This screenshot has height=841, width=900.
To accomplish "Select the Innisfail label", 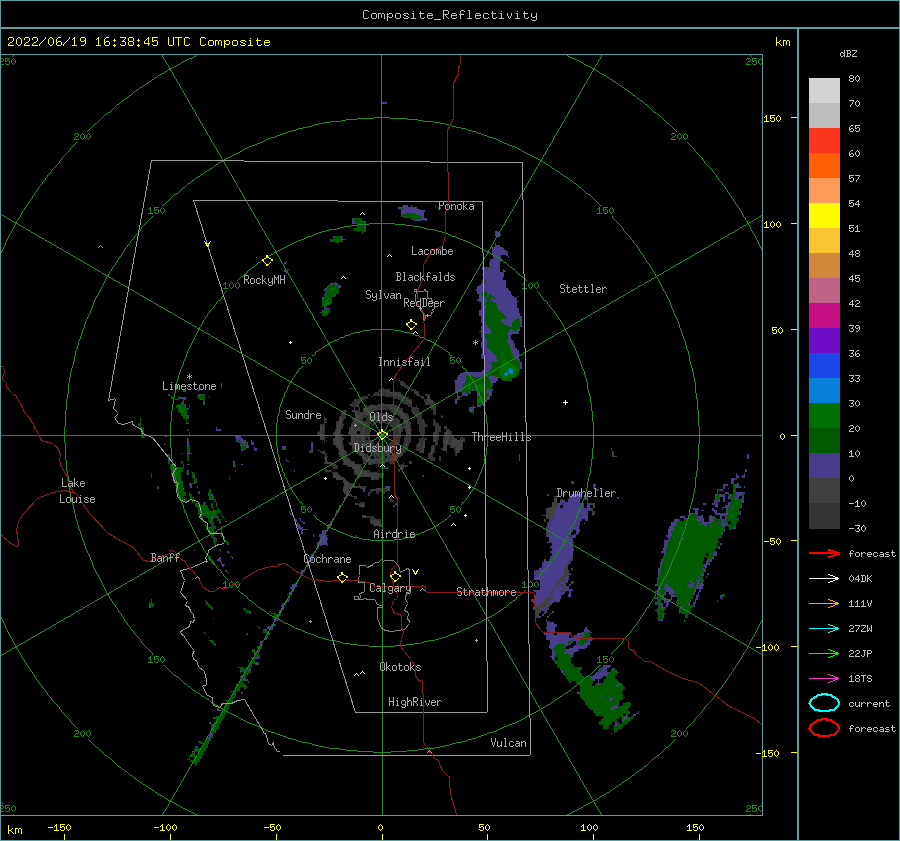I will [x=404, y=362].
